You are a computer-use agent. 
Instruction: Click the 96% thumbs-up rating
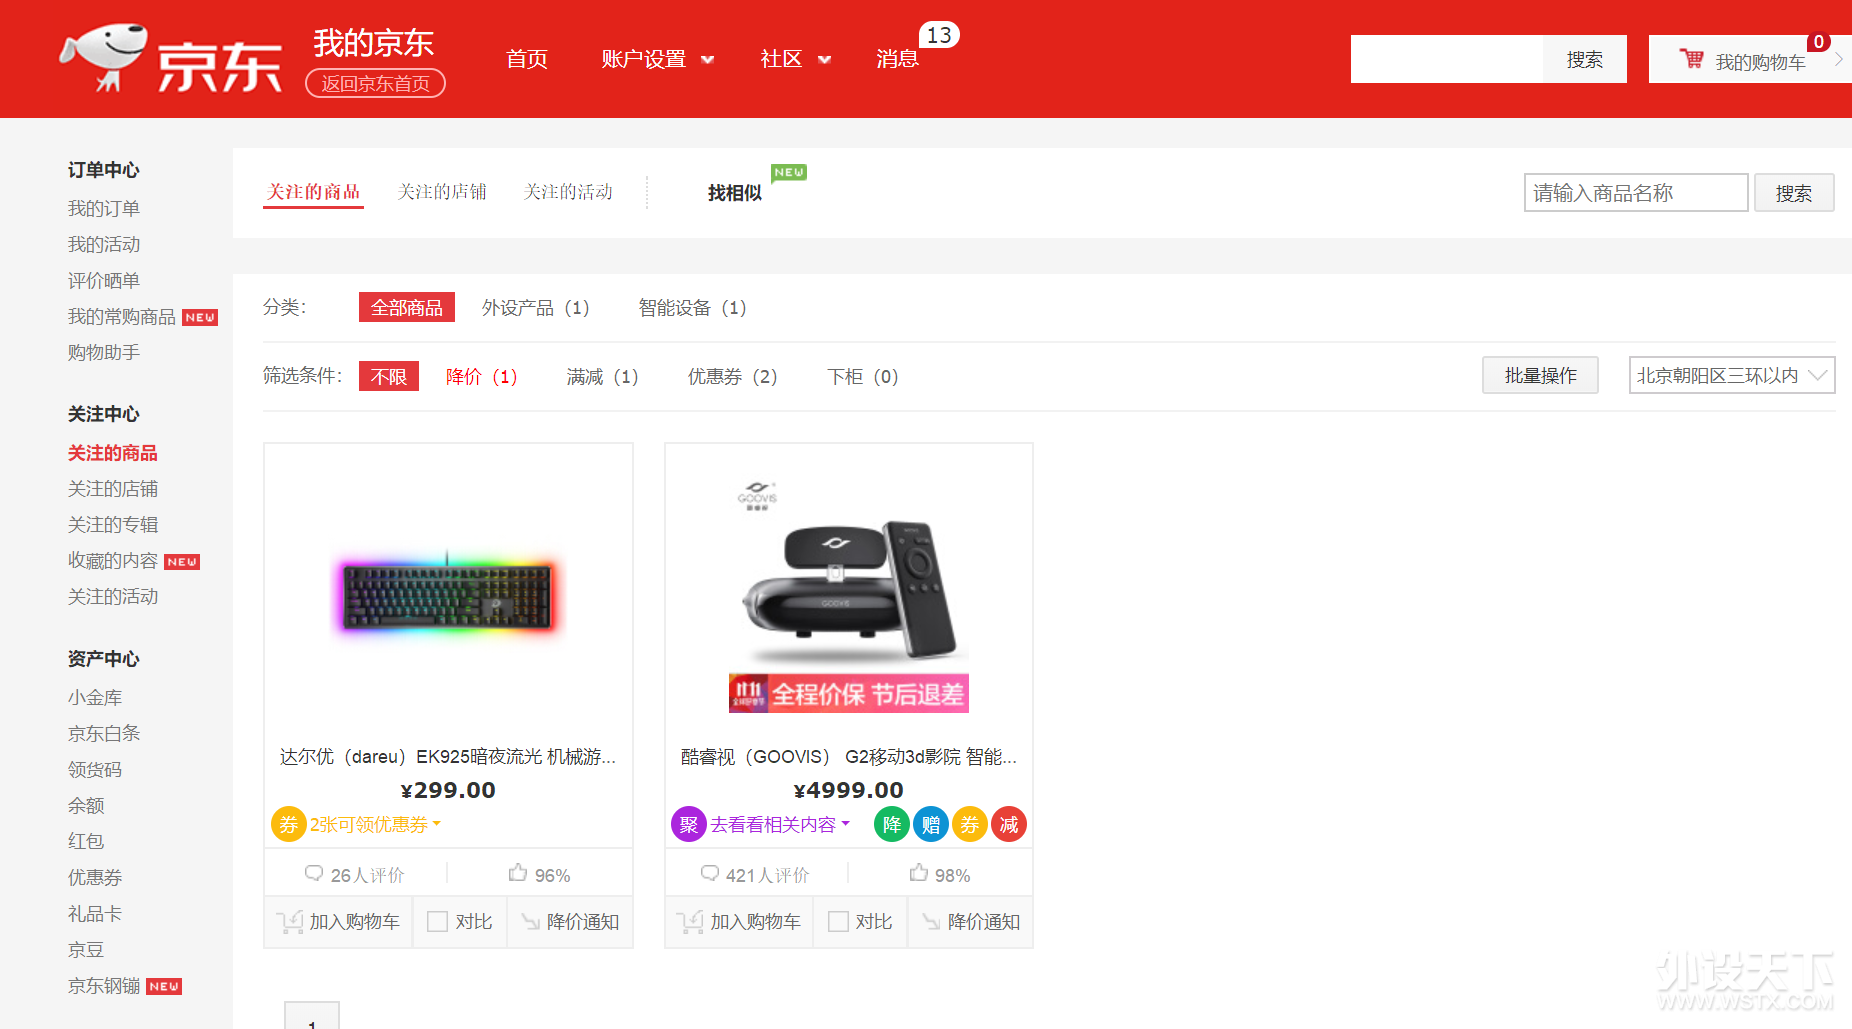539,875
